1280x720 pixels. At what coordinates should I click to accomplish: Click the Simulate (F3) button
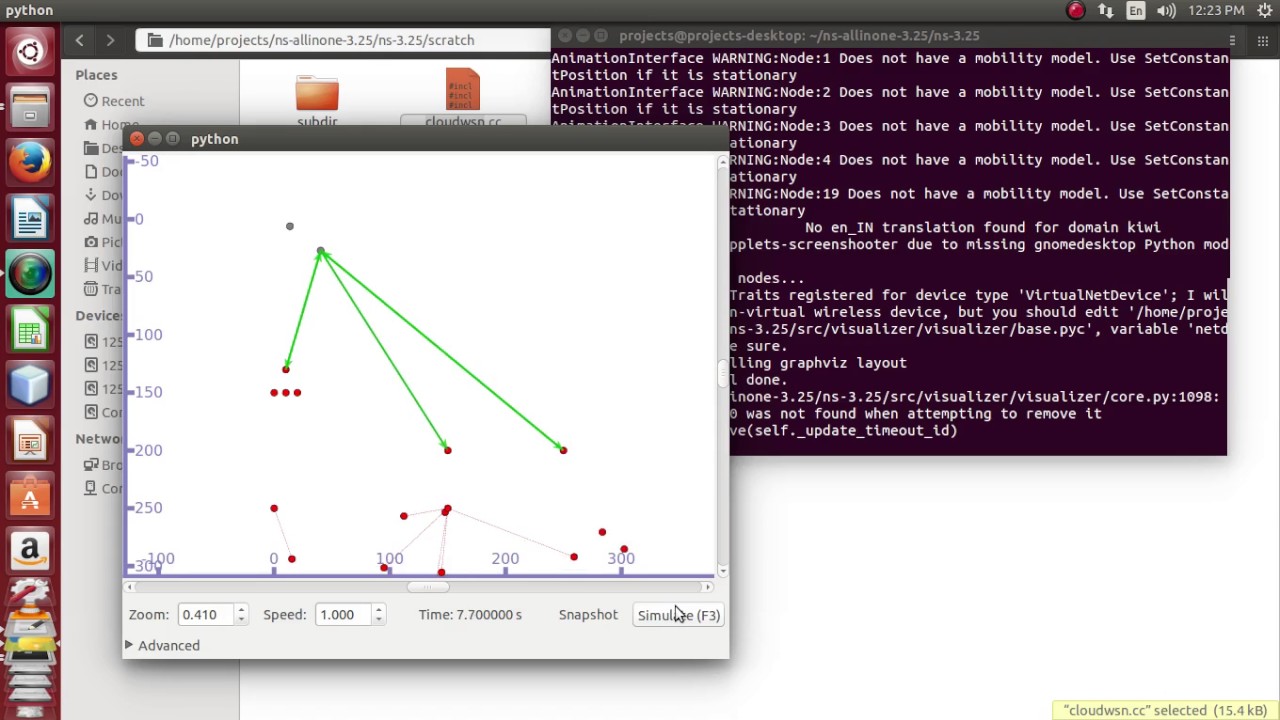point(679,615)
